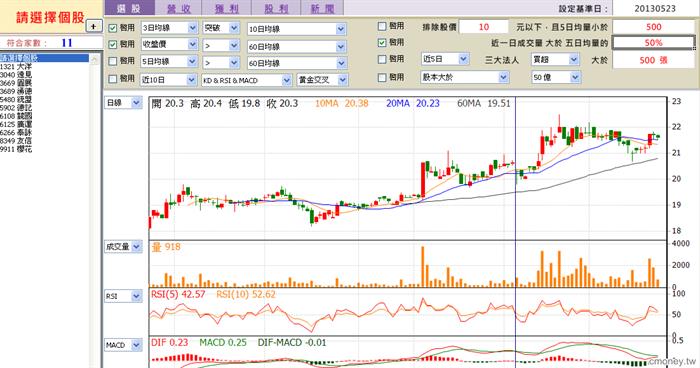Open the 新聞 tab

click(322, 8)
